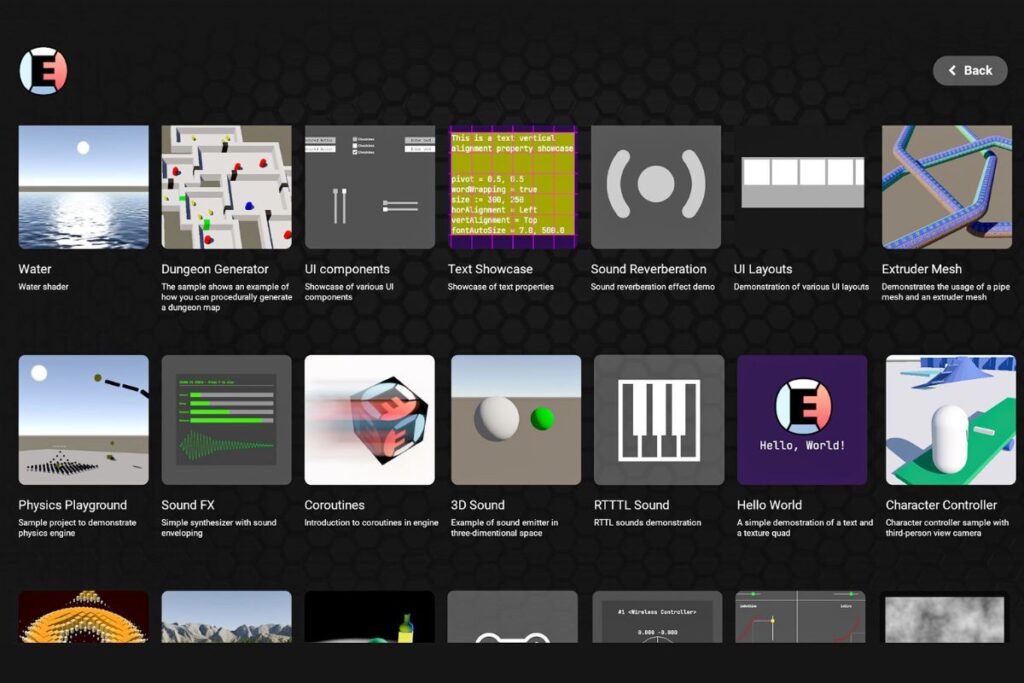Image resolution: width=1024 pixels, height=683 pixels.
Task: Launch the 3D Sound sample
Action: 515,420
